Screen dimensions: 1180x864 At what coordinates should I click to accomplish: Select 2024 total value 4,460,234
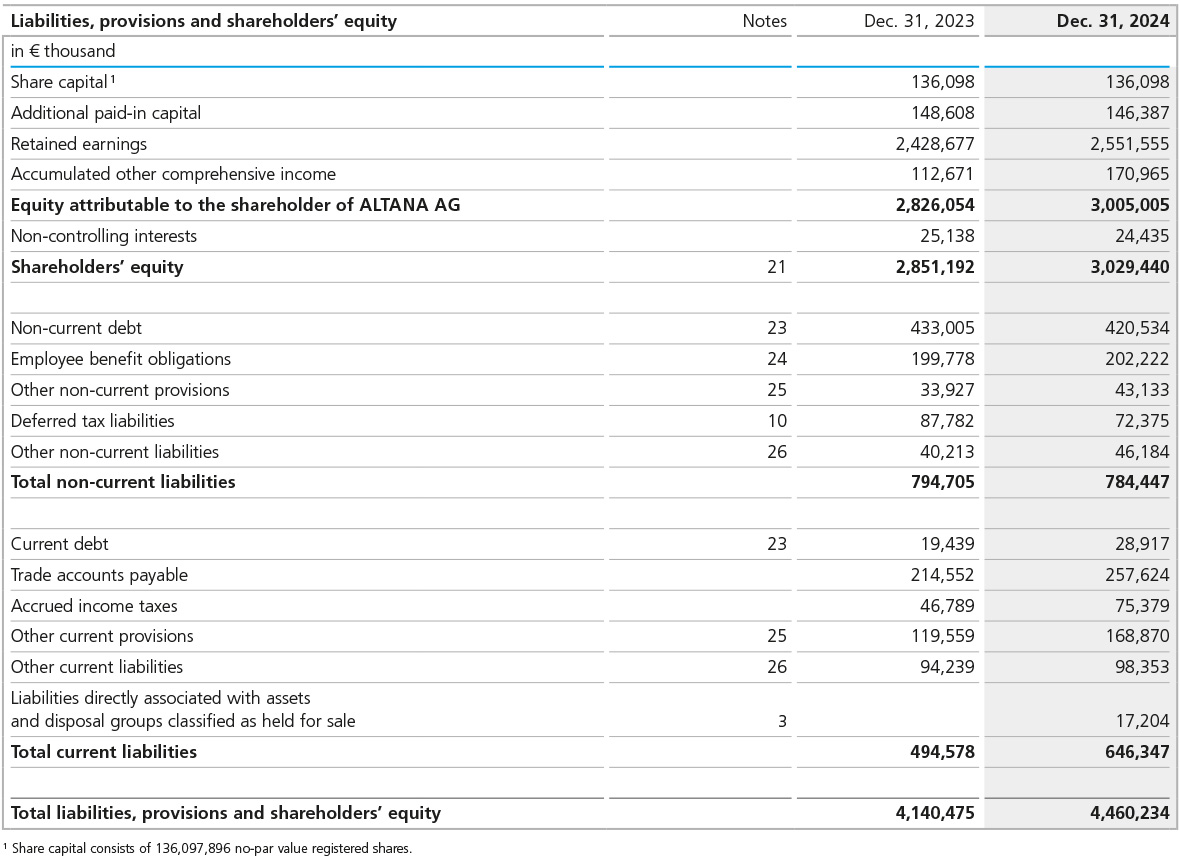coord(1129,813)
